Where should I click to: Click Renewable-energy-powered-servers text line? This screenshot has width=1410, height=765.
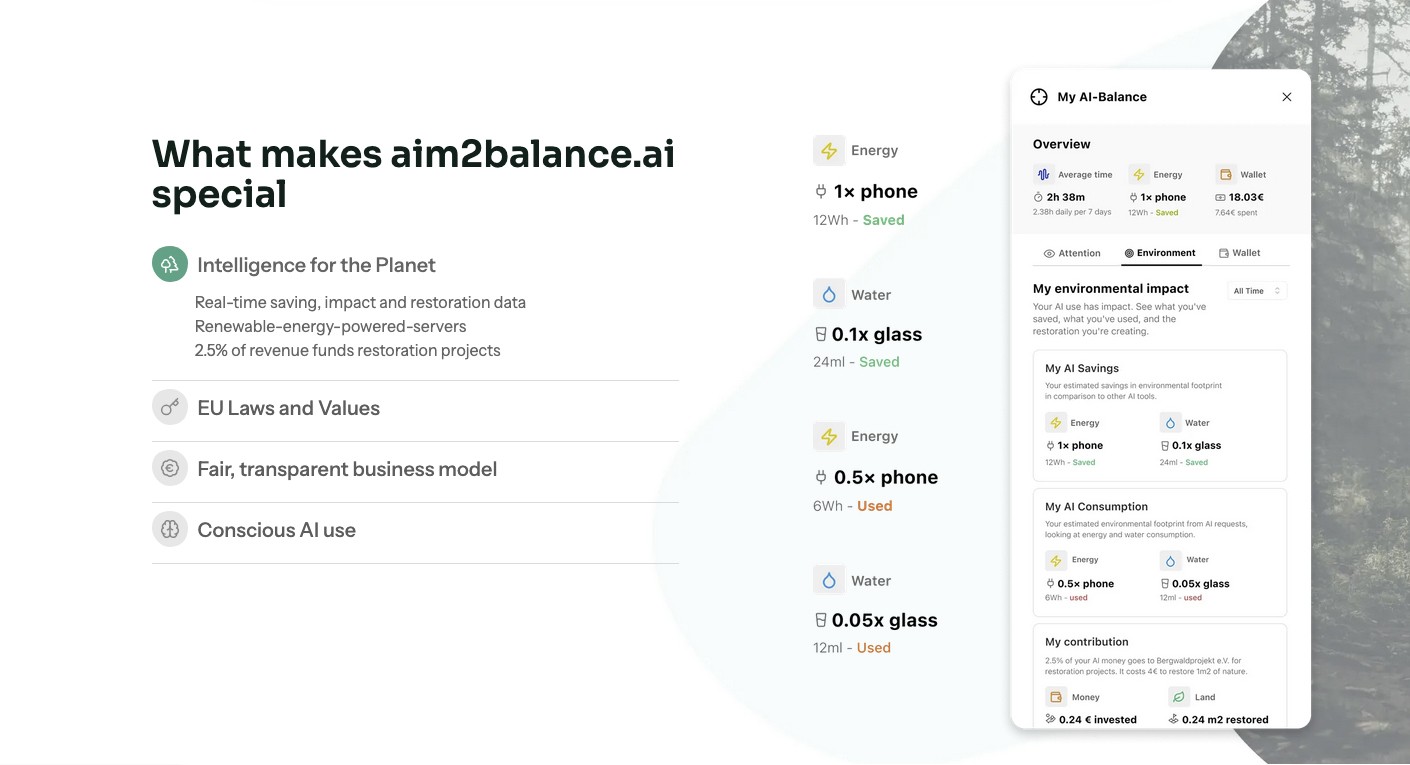331,326
